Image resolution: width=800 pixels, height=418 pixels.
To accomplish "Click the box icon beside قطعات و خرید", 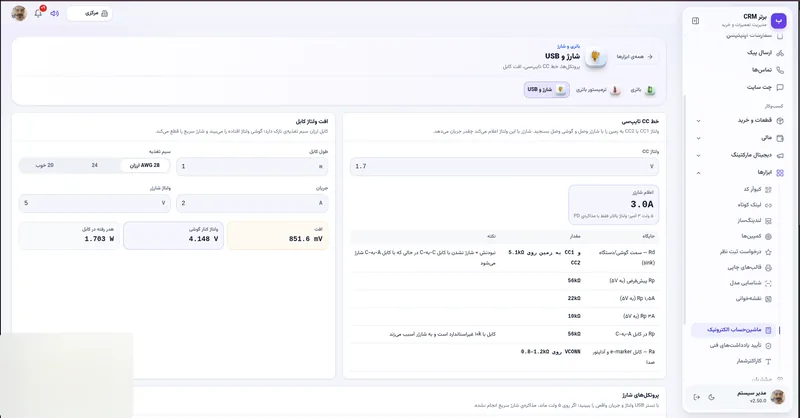I will 780,121.
